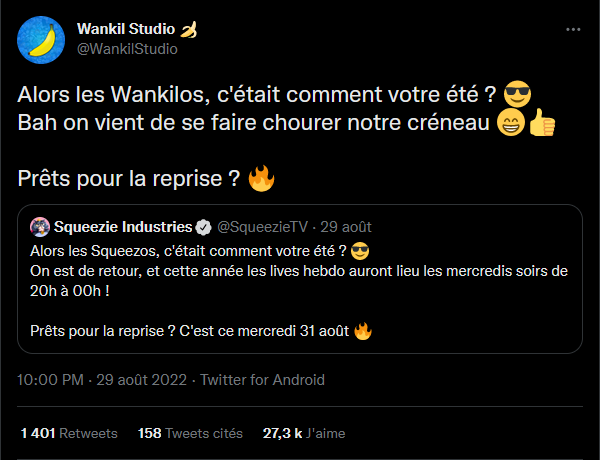Open the quoted Squeezie tweet text
Image resolution: width=600 pixels, height=460 pixels.
(x=299, y=291)
